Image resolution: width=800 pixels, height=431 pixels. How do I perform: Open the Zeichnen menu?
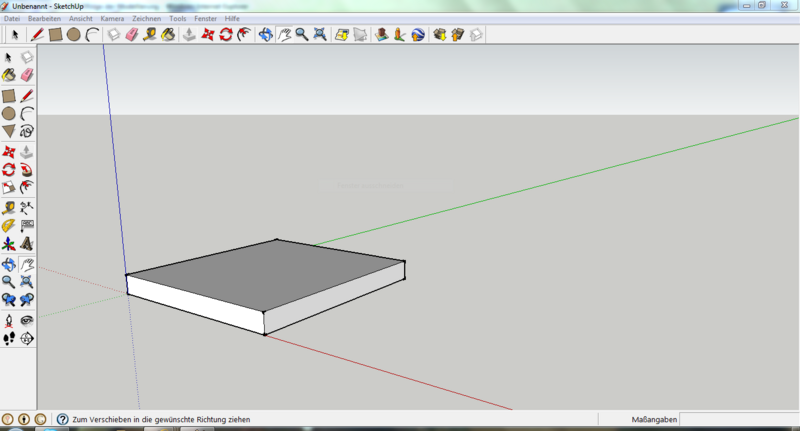pyautogui.click(x=148, y=19)
